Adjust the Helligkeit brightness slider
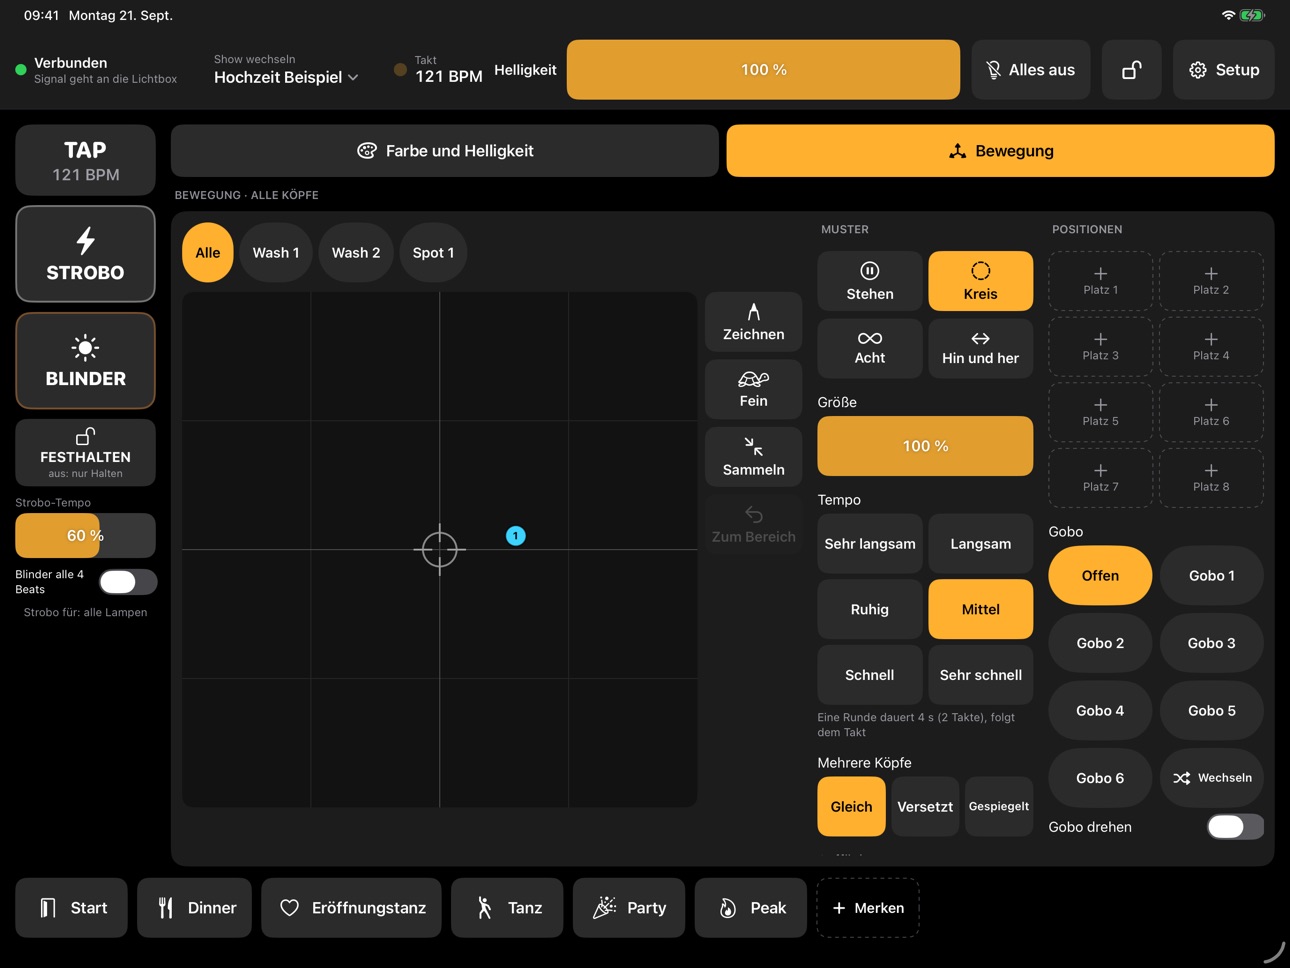Image resolution: width=1290 pixels, height=968 pixels. click(763, 70)
